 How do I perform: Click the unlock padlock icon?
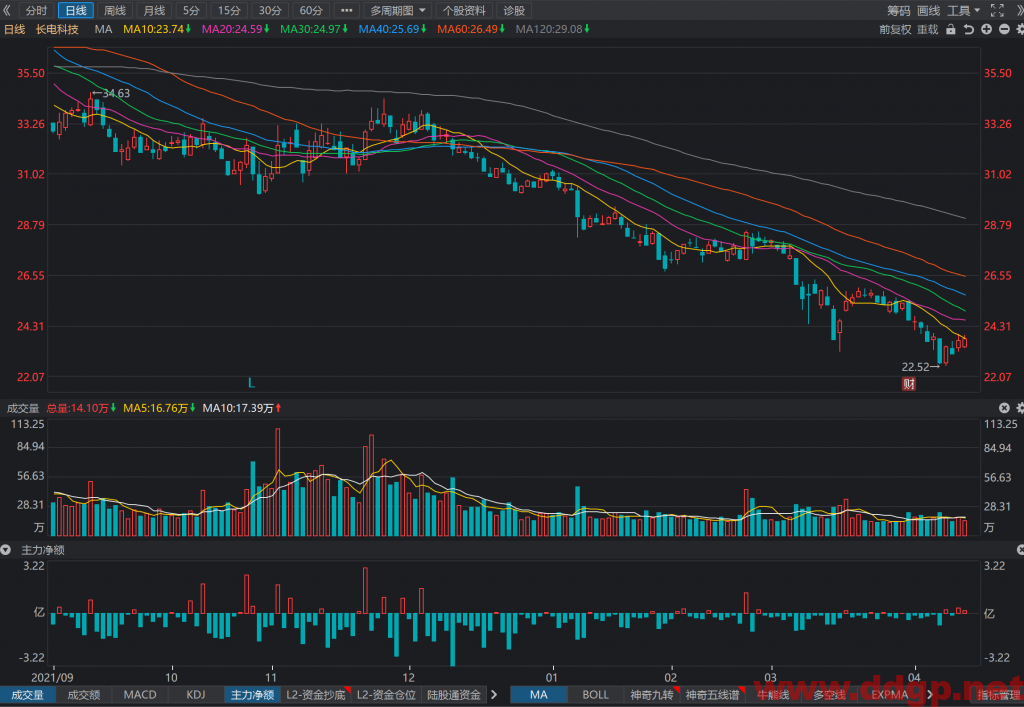pos(951,29)
